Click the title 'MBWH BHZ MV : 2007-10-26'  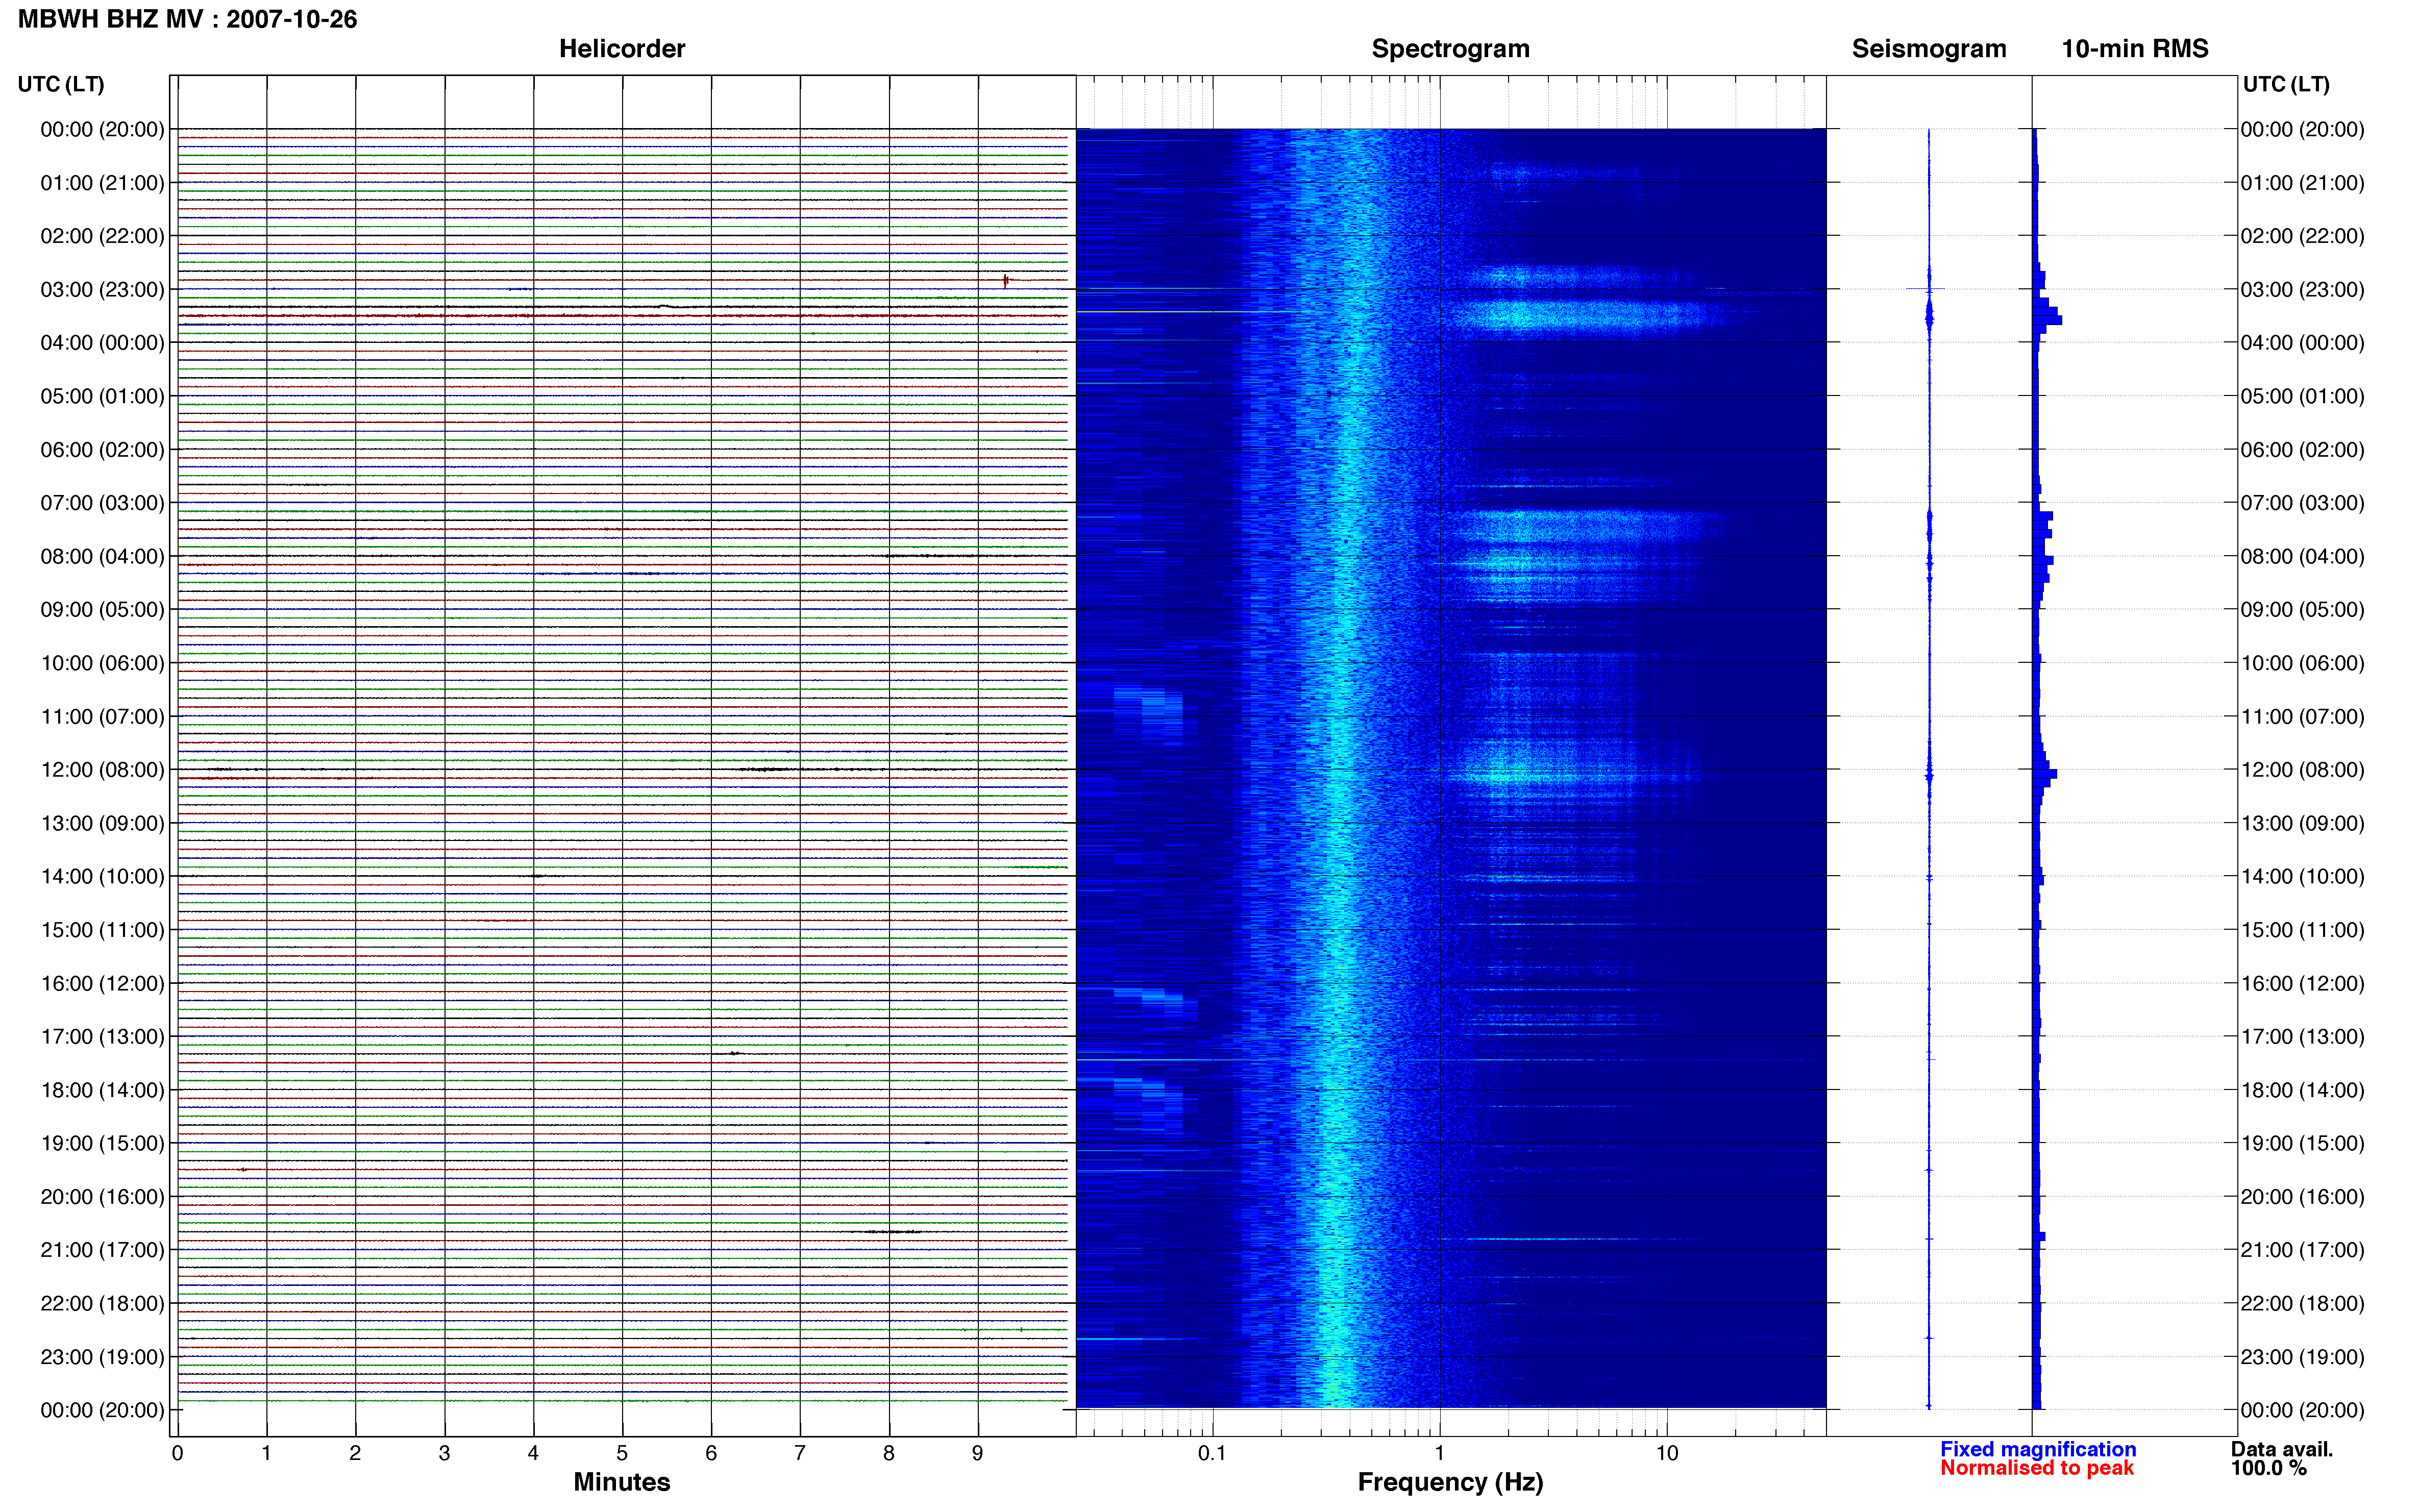pyautogui.click(x=187, y=19)
